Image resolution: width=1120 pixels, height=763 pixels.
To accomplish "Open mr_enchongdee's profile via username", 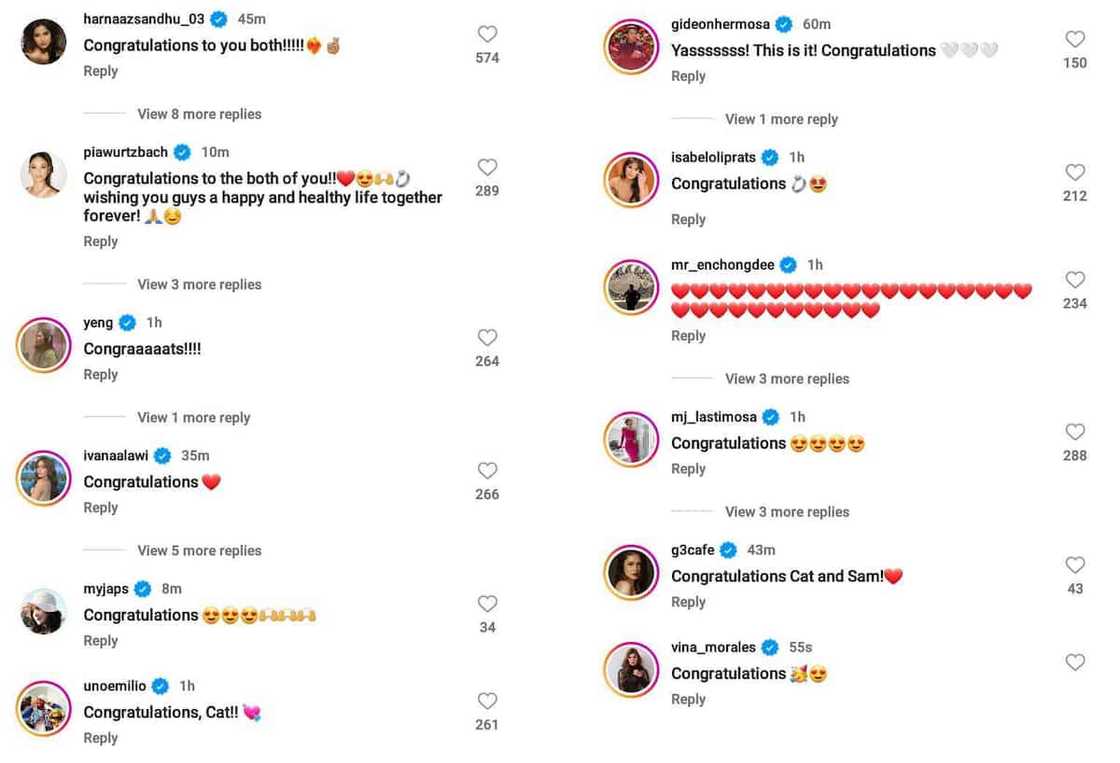I will coord(724,265).
